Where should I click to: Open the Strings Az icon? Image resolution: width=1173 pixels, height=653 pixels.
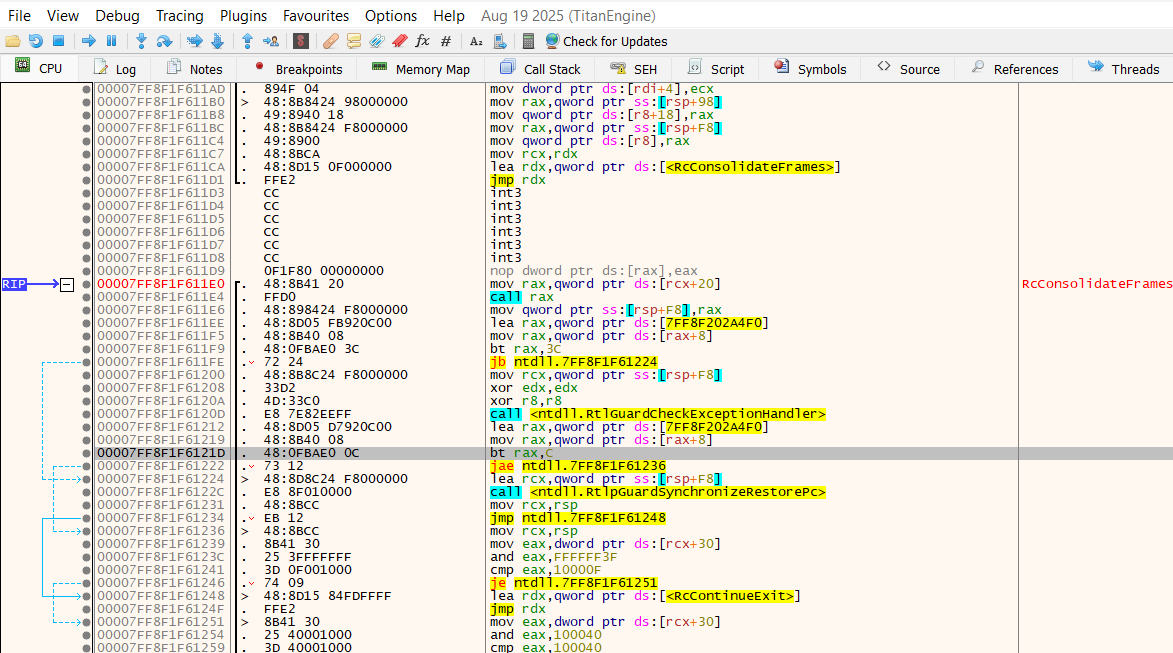click(x=477, y=41)
